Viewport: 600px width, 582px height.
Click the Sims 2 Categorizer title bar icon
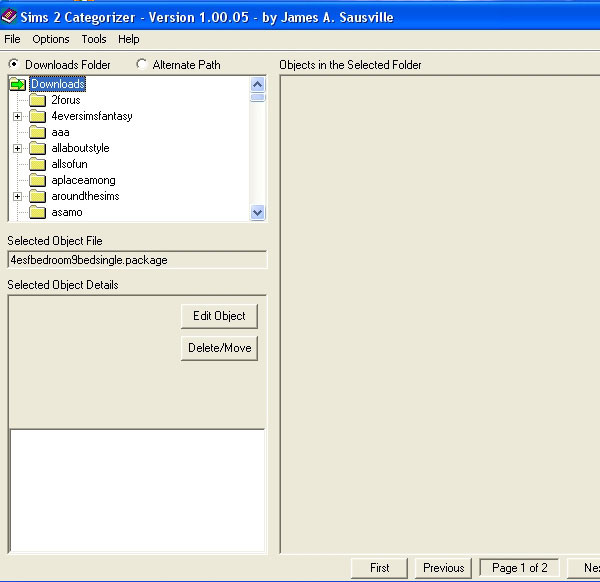(9, 16)
